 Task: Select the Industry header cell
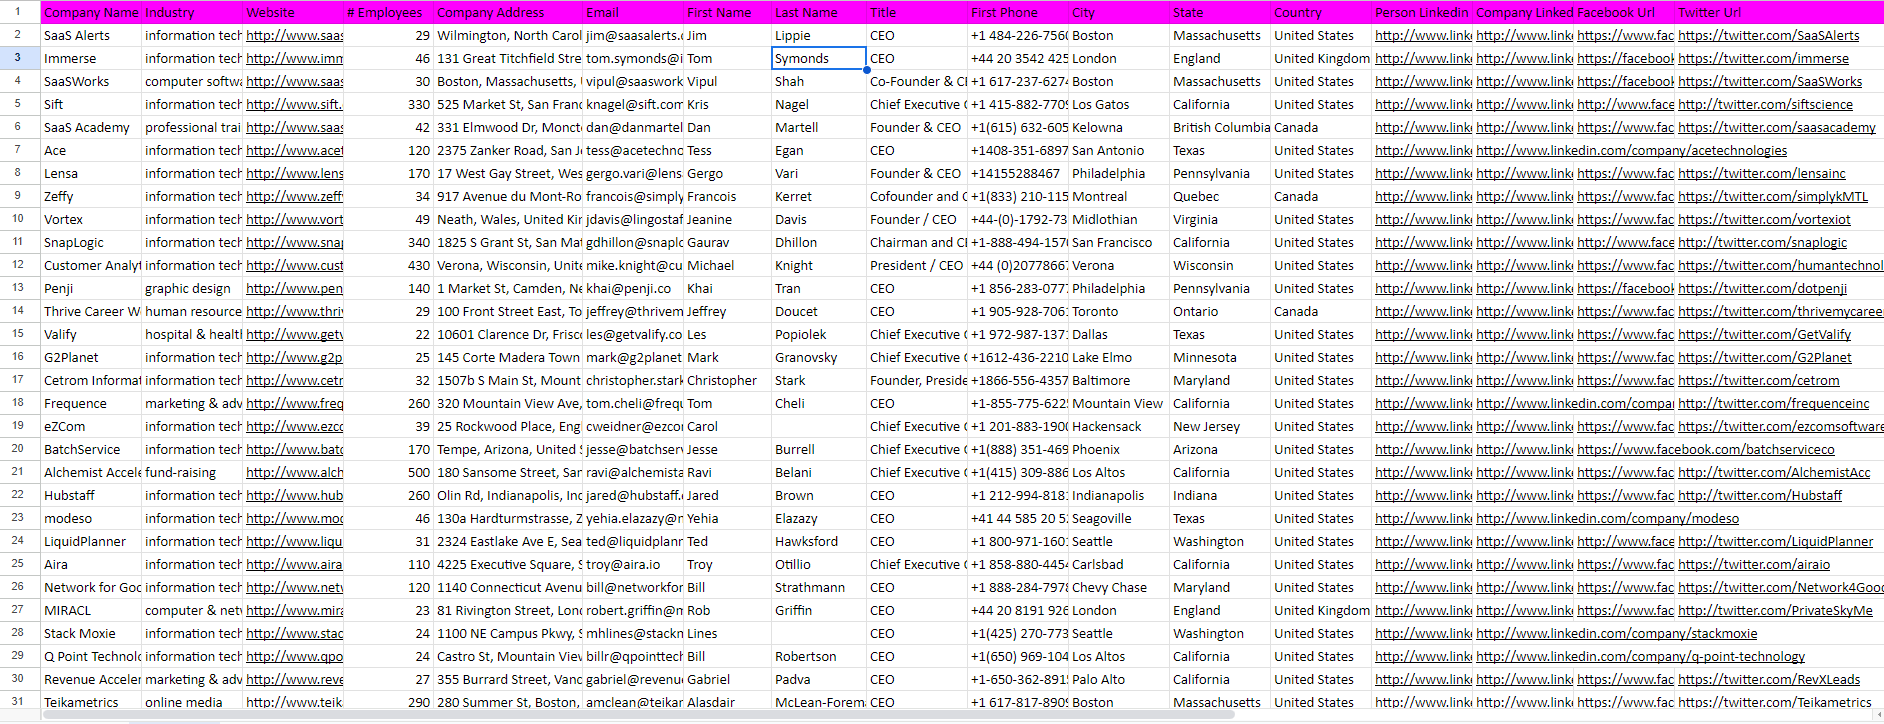tap(192, 12)
